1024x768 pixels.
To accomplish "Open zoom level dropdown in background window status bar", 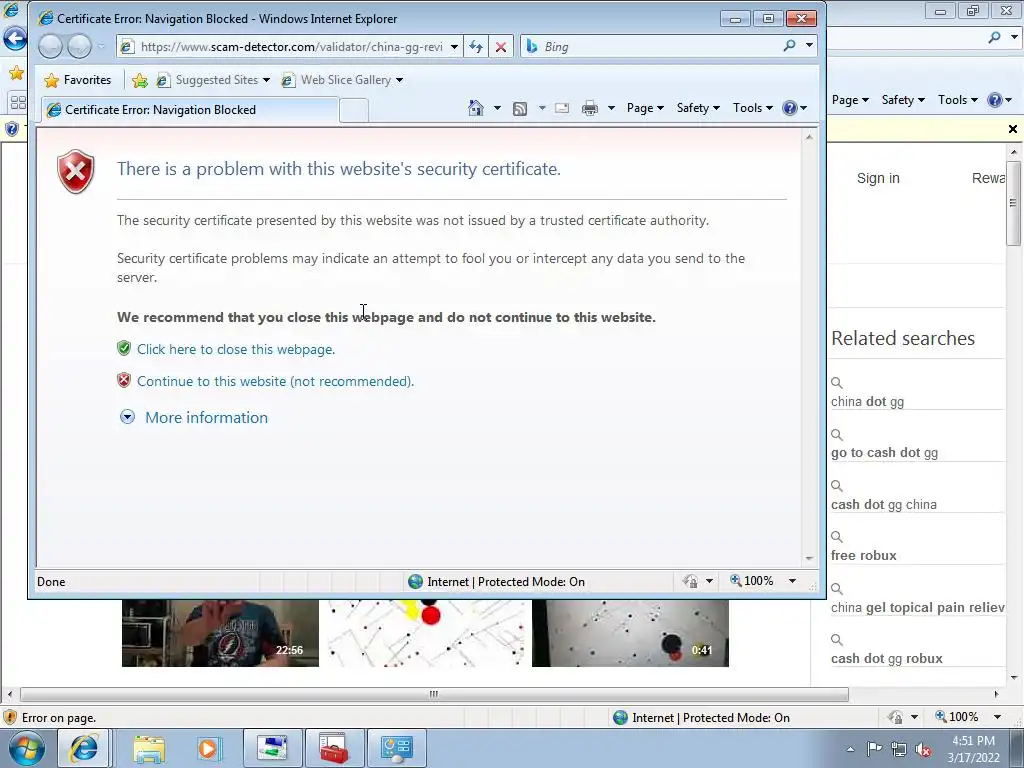I will [x=997, y=717].
